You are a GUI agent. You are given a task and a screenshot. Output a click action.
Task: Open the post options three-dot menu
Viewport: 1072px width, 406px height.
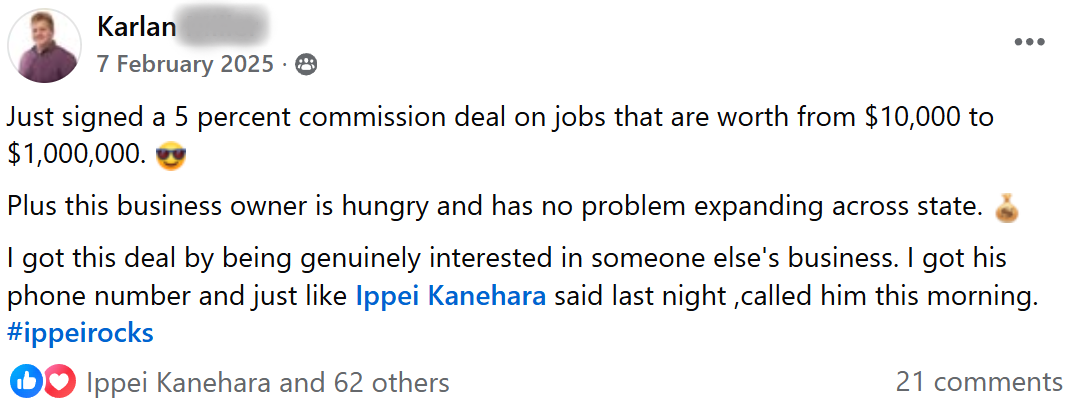1029,42
